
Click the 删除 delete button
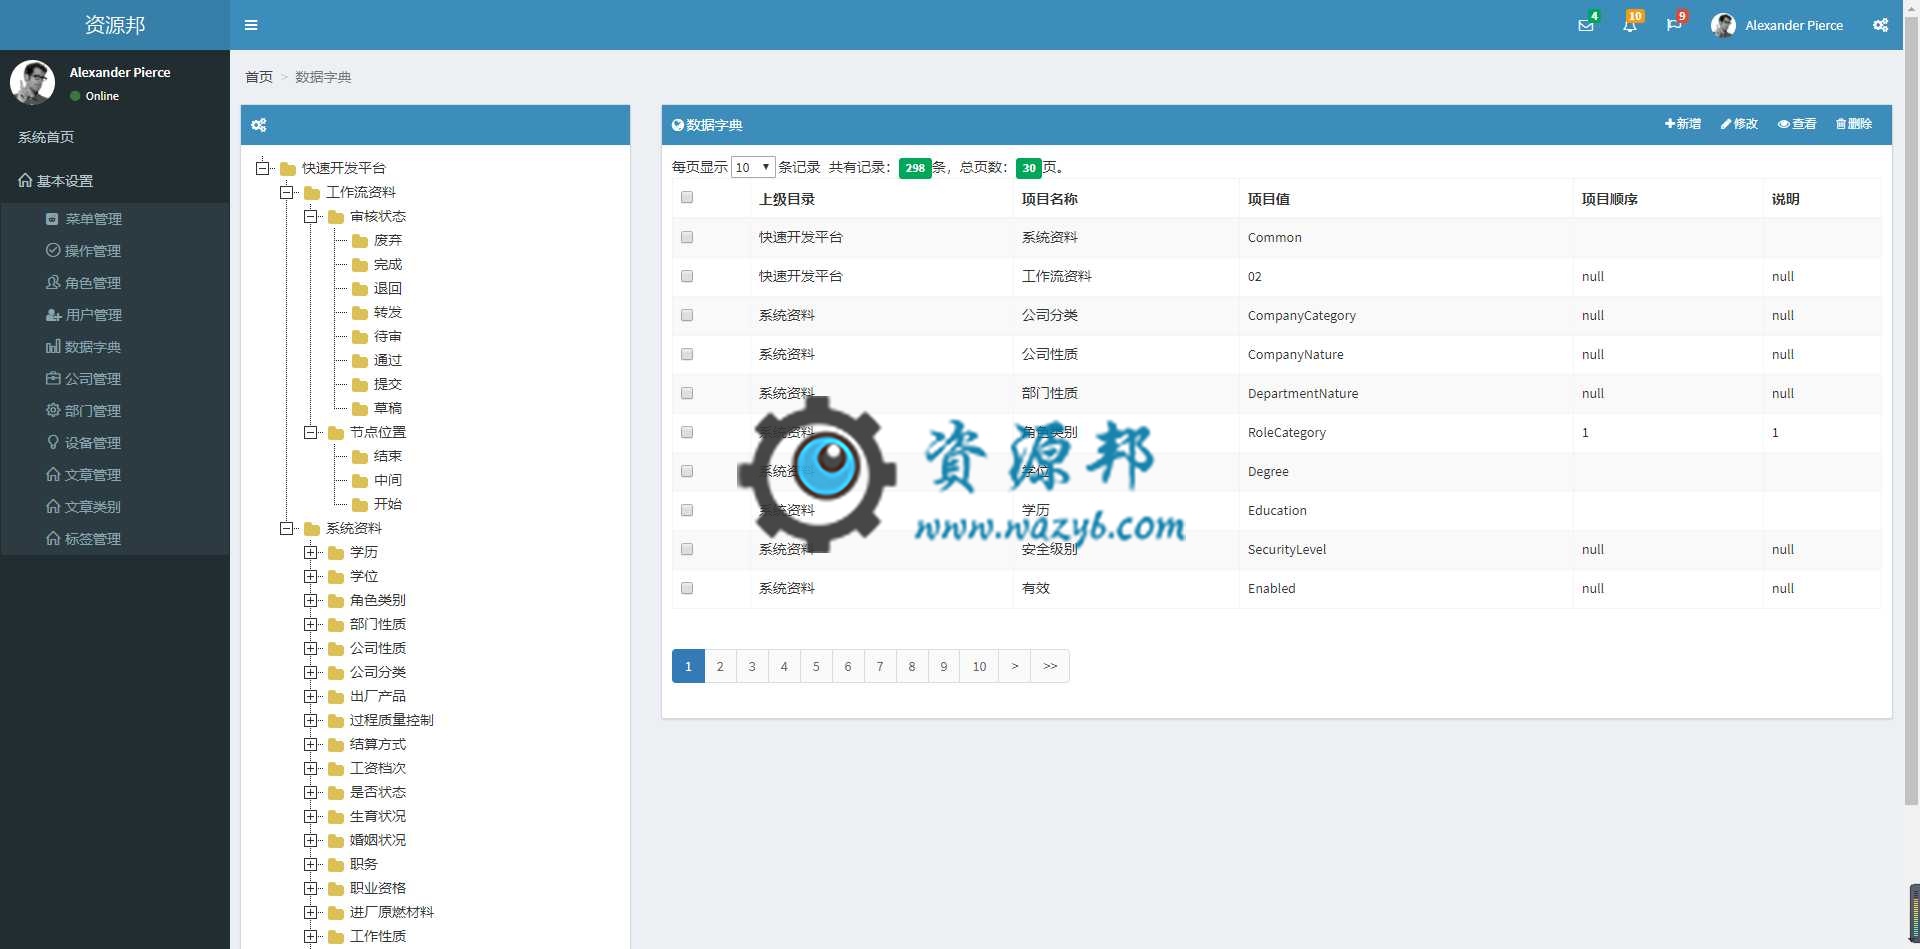(1854, 124)
